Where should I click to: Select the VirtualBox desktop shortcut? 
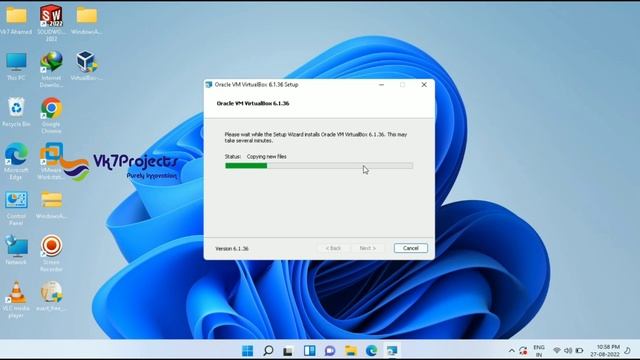87,65
